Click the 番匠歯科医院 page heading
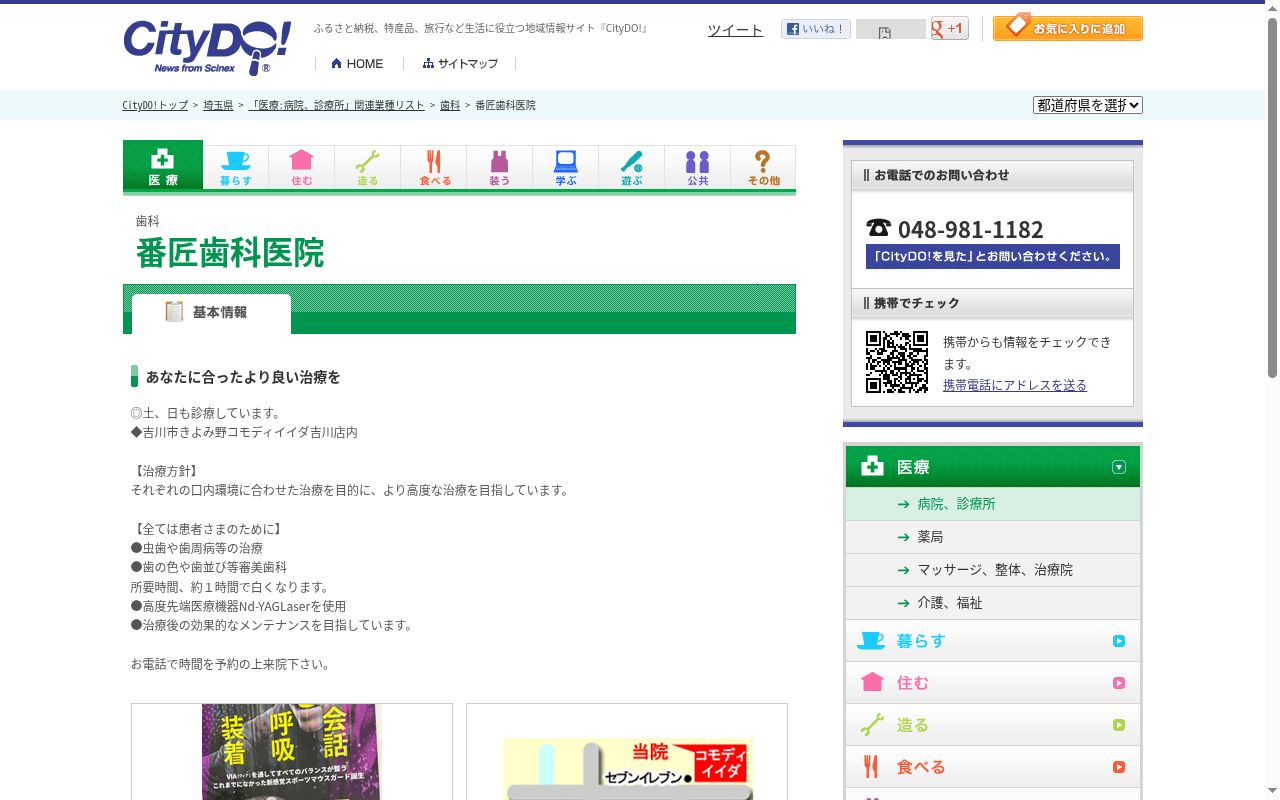Viewport: 1280px width, 800px height. (x=230, y=253)
